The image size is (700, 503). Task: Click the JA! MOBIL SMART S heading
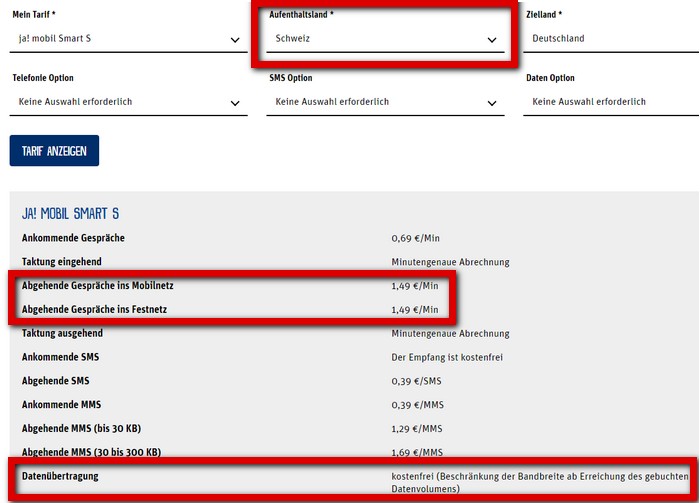coord(71,214)
